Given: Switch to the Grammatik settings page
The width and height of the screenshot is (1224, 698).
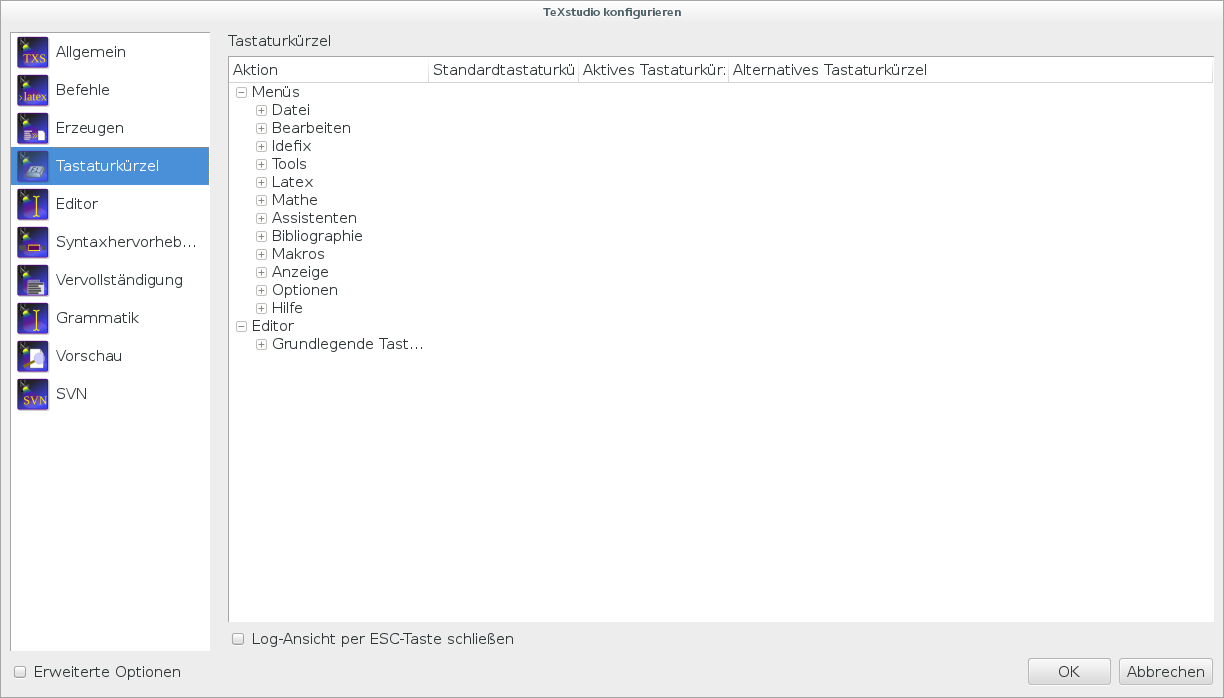Looking at the screenshot, I should pos(97,318).
